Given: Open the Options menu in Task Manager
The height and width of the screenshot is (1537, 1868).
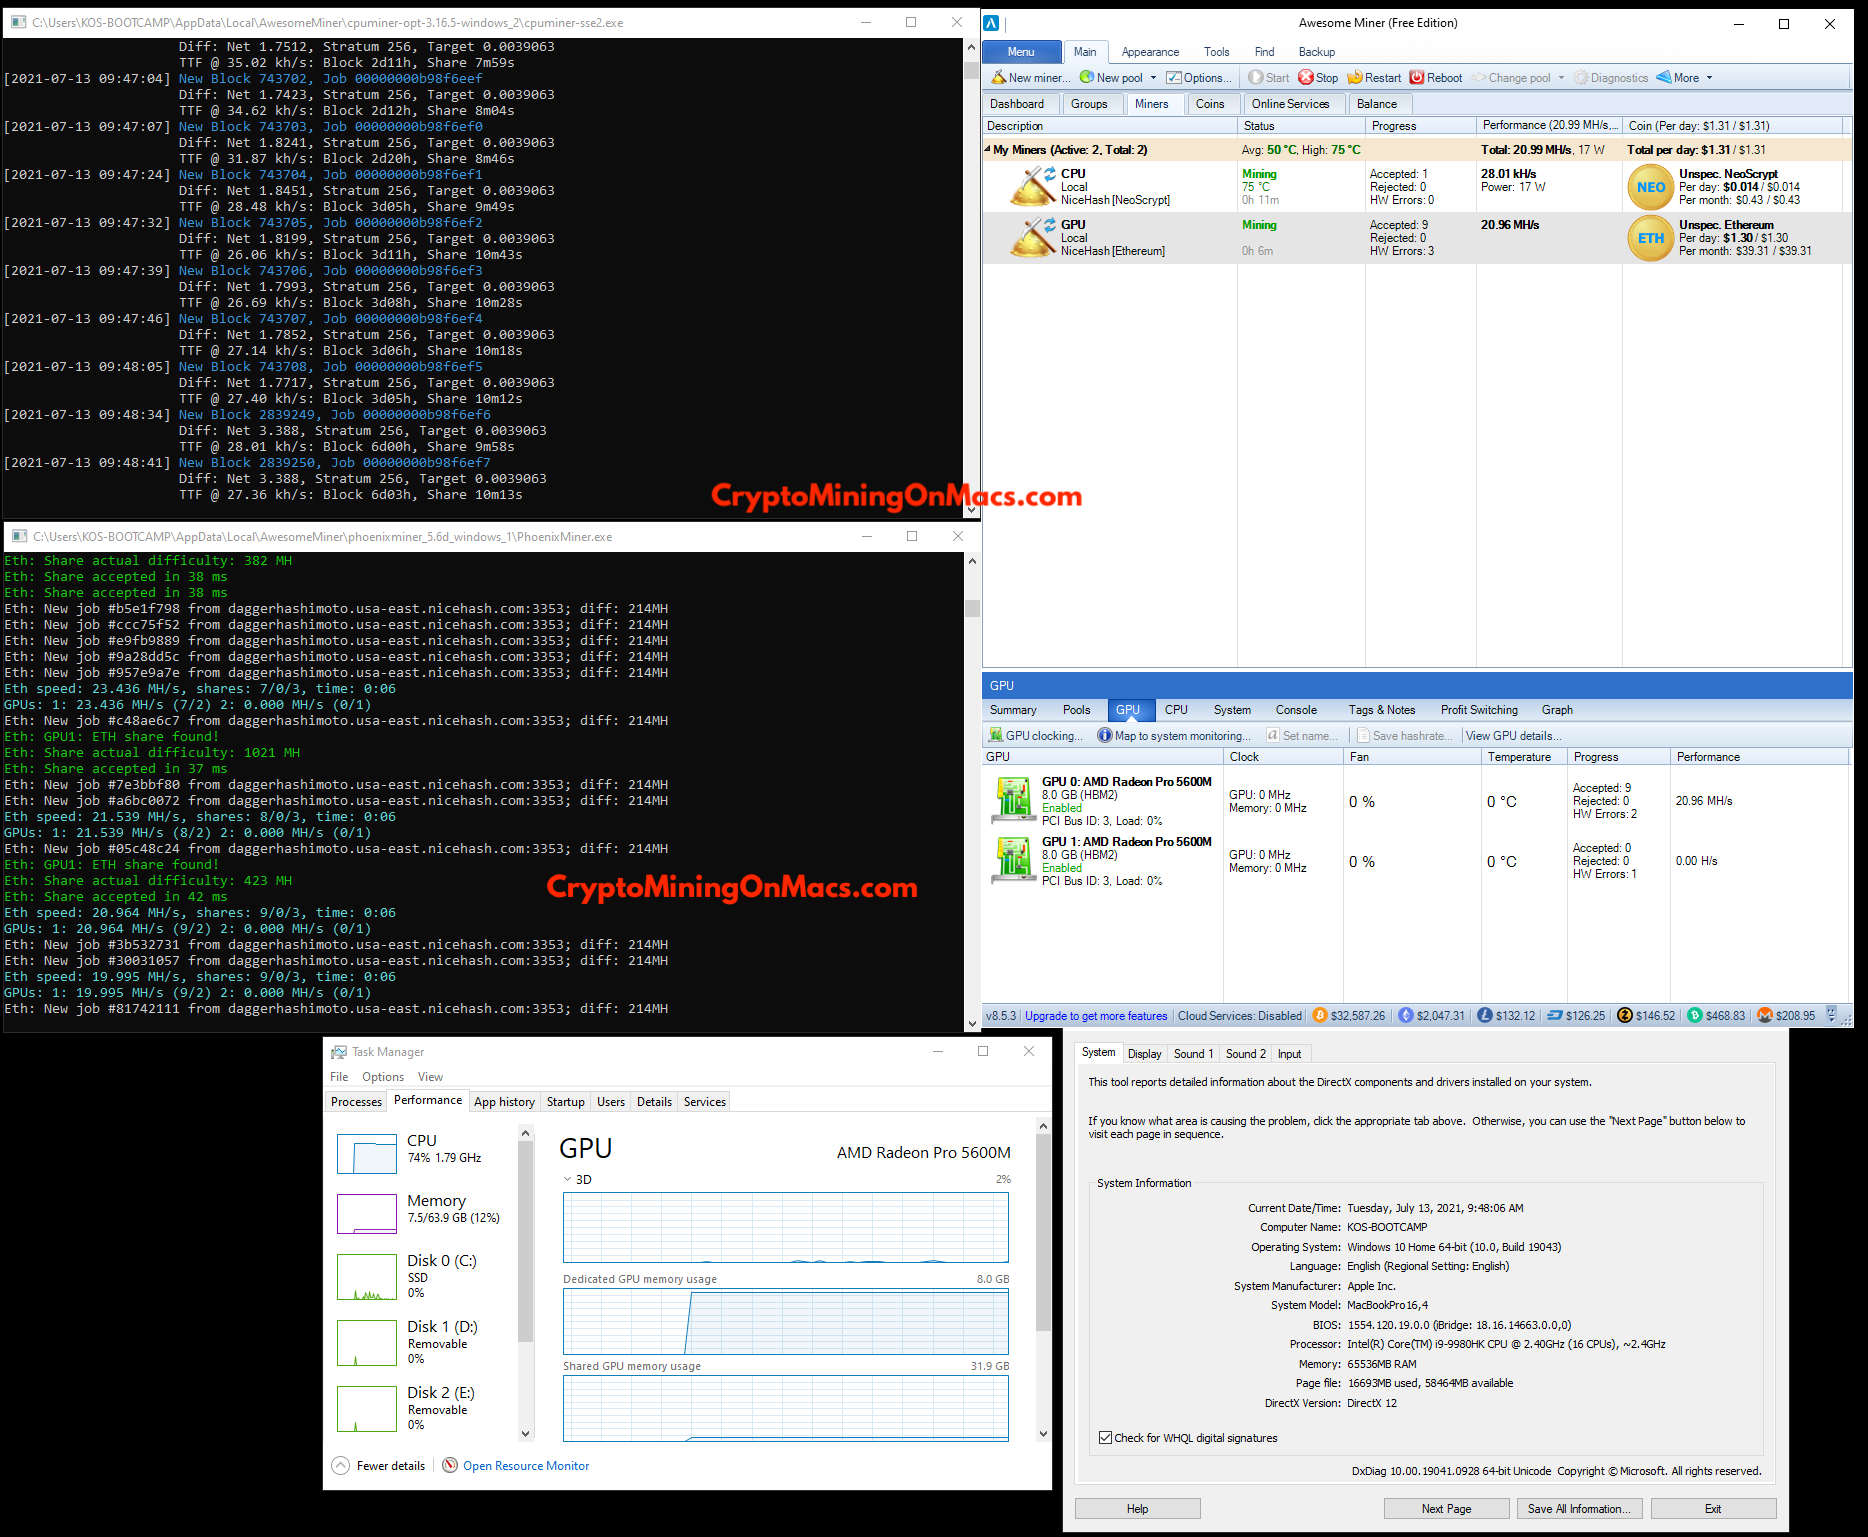Looking at the screenshot, I should point(383,1077).
